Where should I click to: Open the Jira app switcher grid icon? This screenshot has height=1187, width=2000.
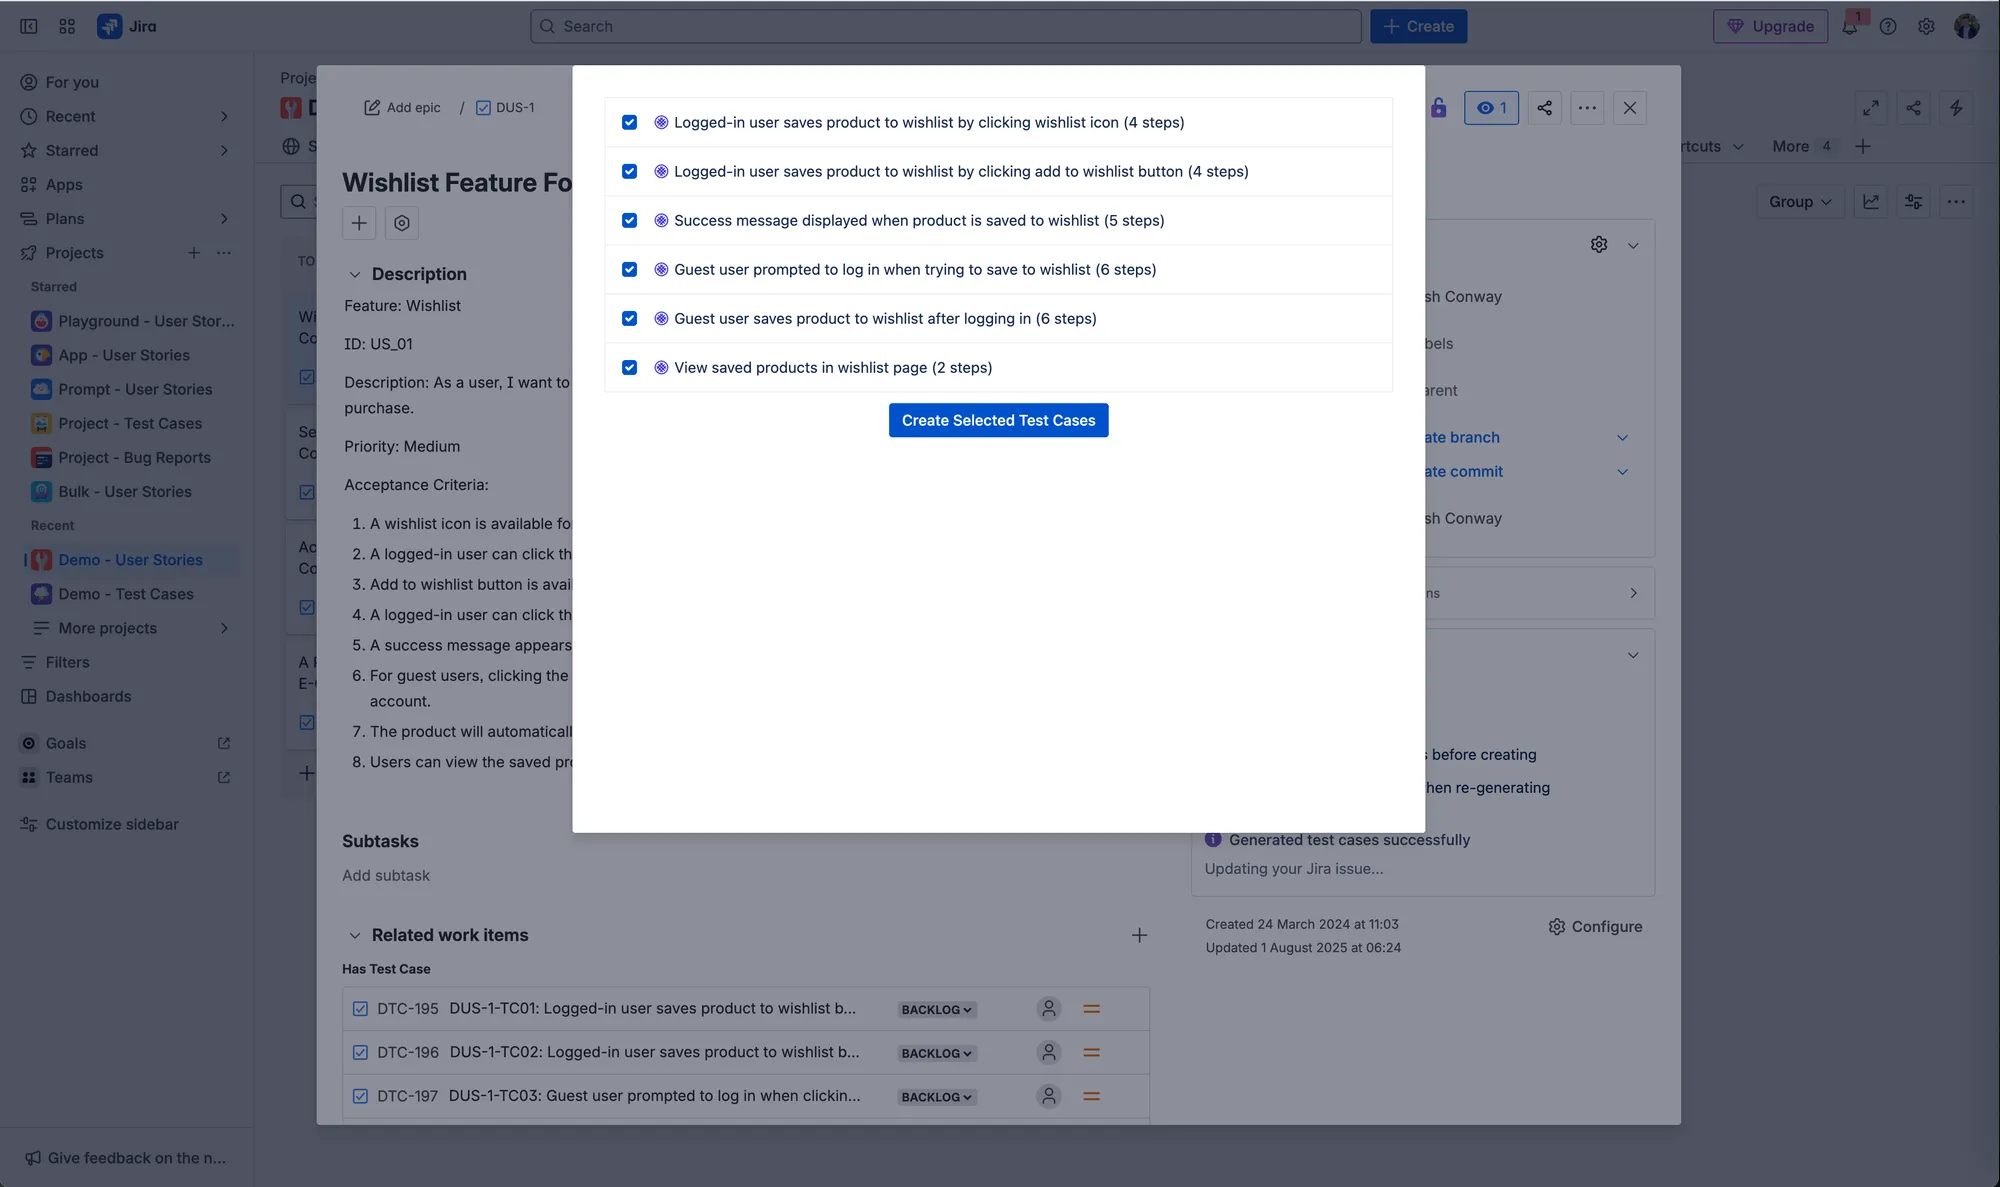(x=66, y=26)
